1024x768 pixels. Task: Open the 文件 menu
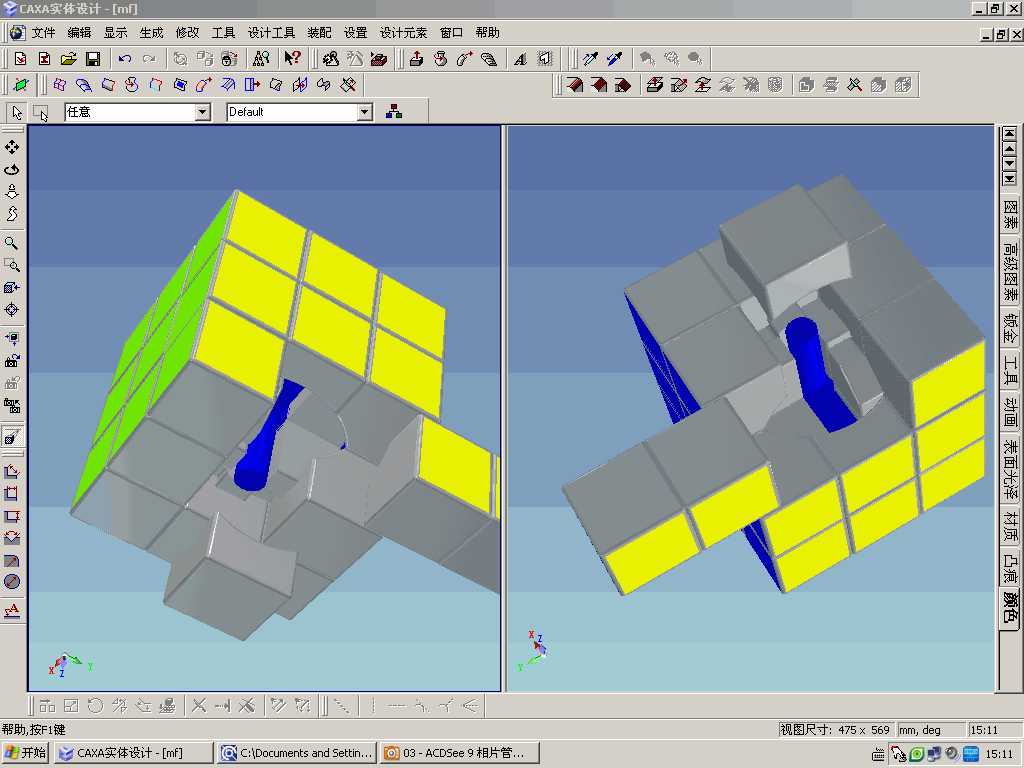(x=44, y=33)
